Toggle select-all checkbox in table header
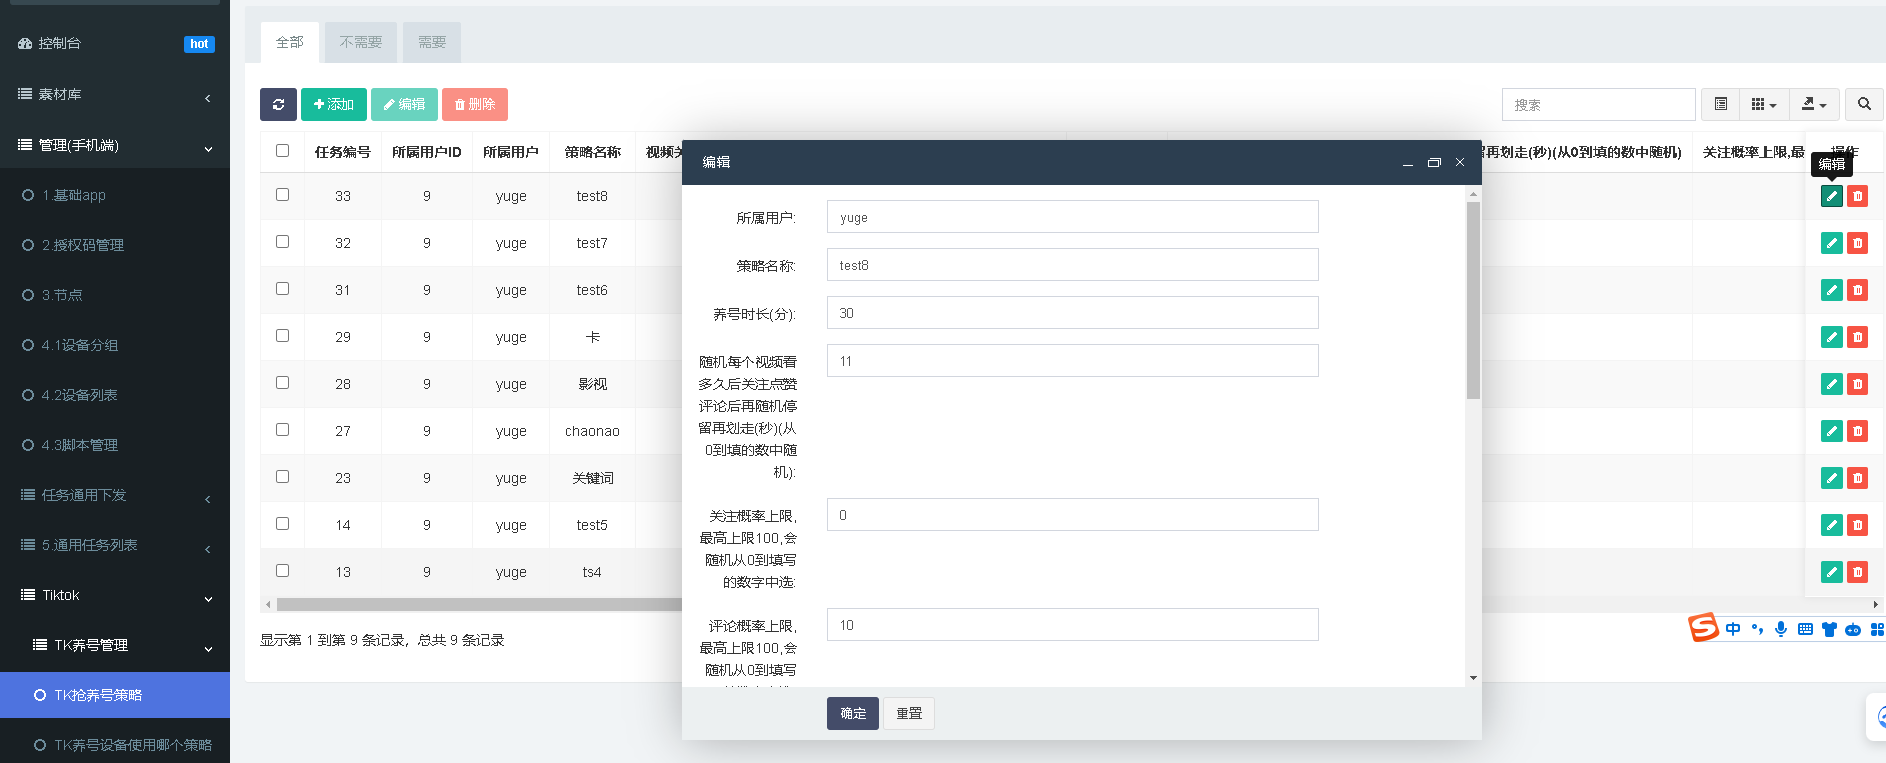Image resolution: width=1886 pixels, height=763 pixels. point(282,151)
